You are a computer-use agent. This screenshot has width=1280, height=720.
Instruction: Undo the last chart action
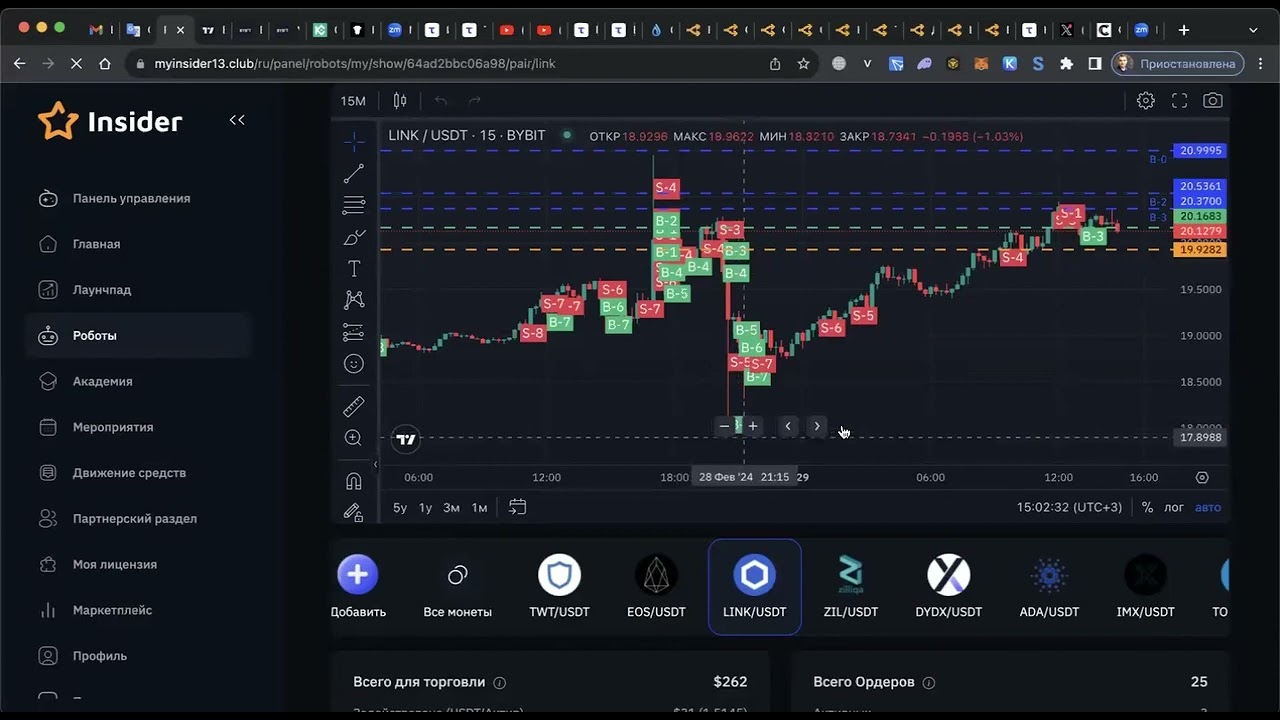441,101
